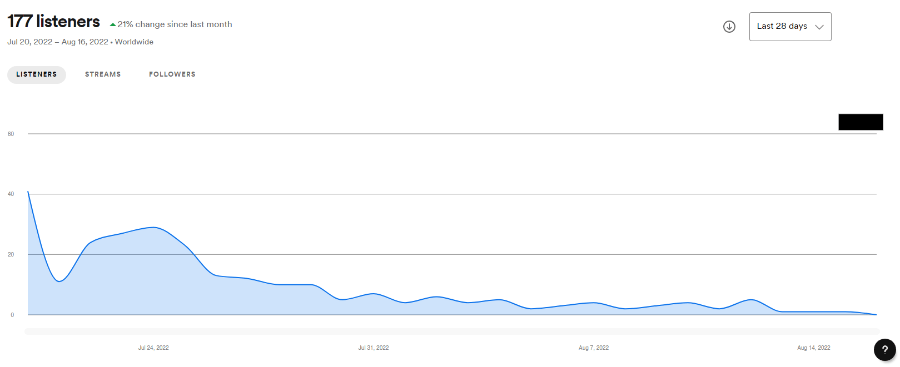
Task: Click the Aug 7, 2022 axis label
Action: pos(593,347)
